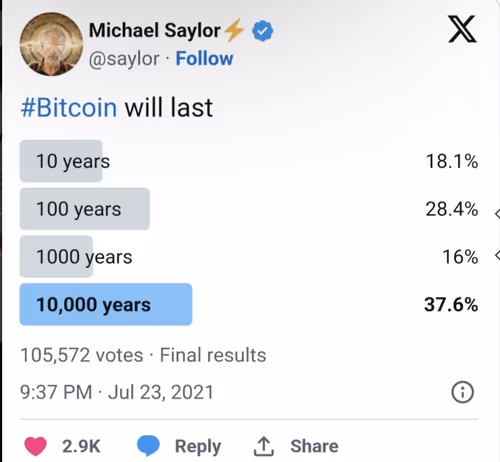
Task: Click the 2.9K likes count
Action: click(x=81, y=446)
